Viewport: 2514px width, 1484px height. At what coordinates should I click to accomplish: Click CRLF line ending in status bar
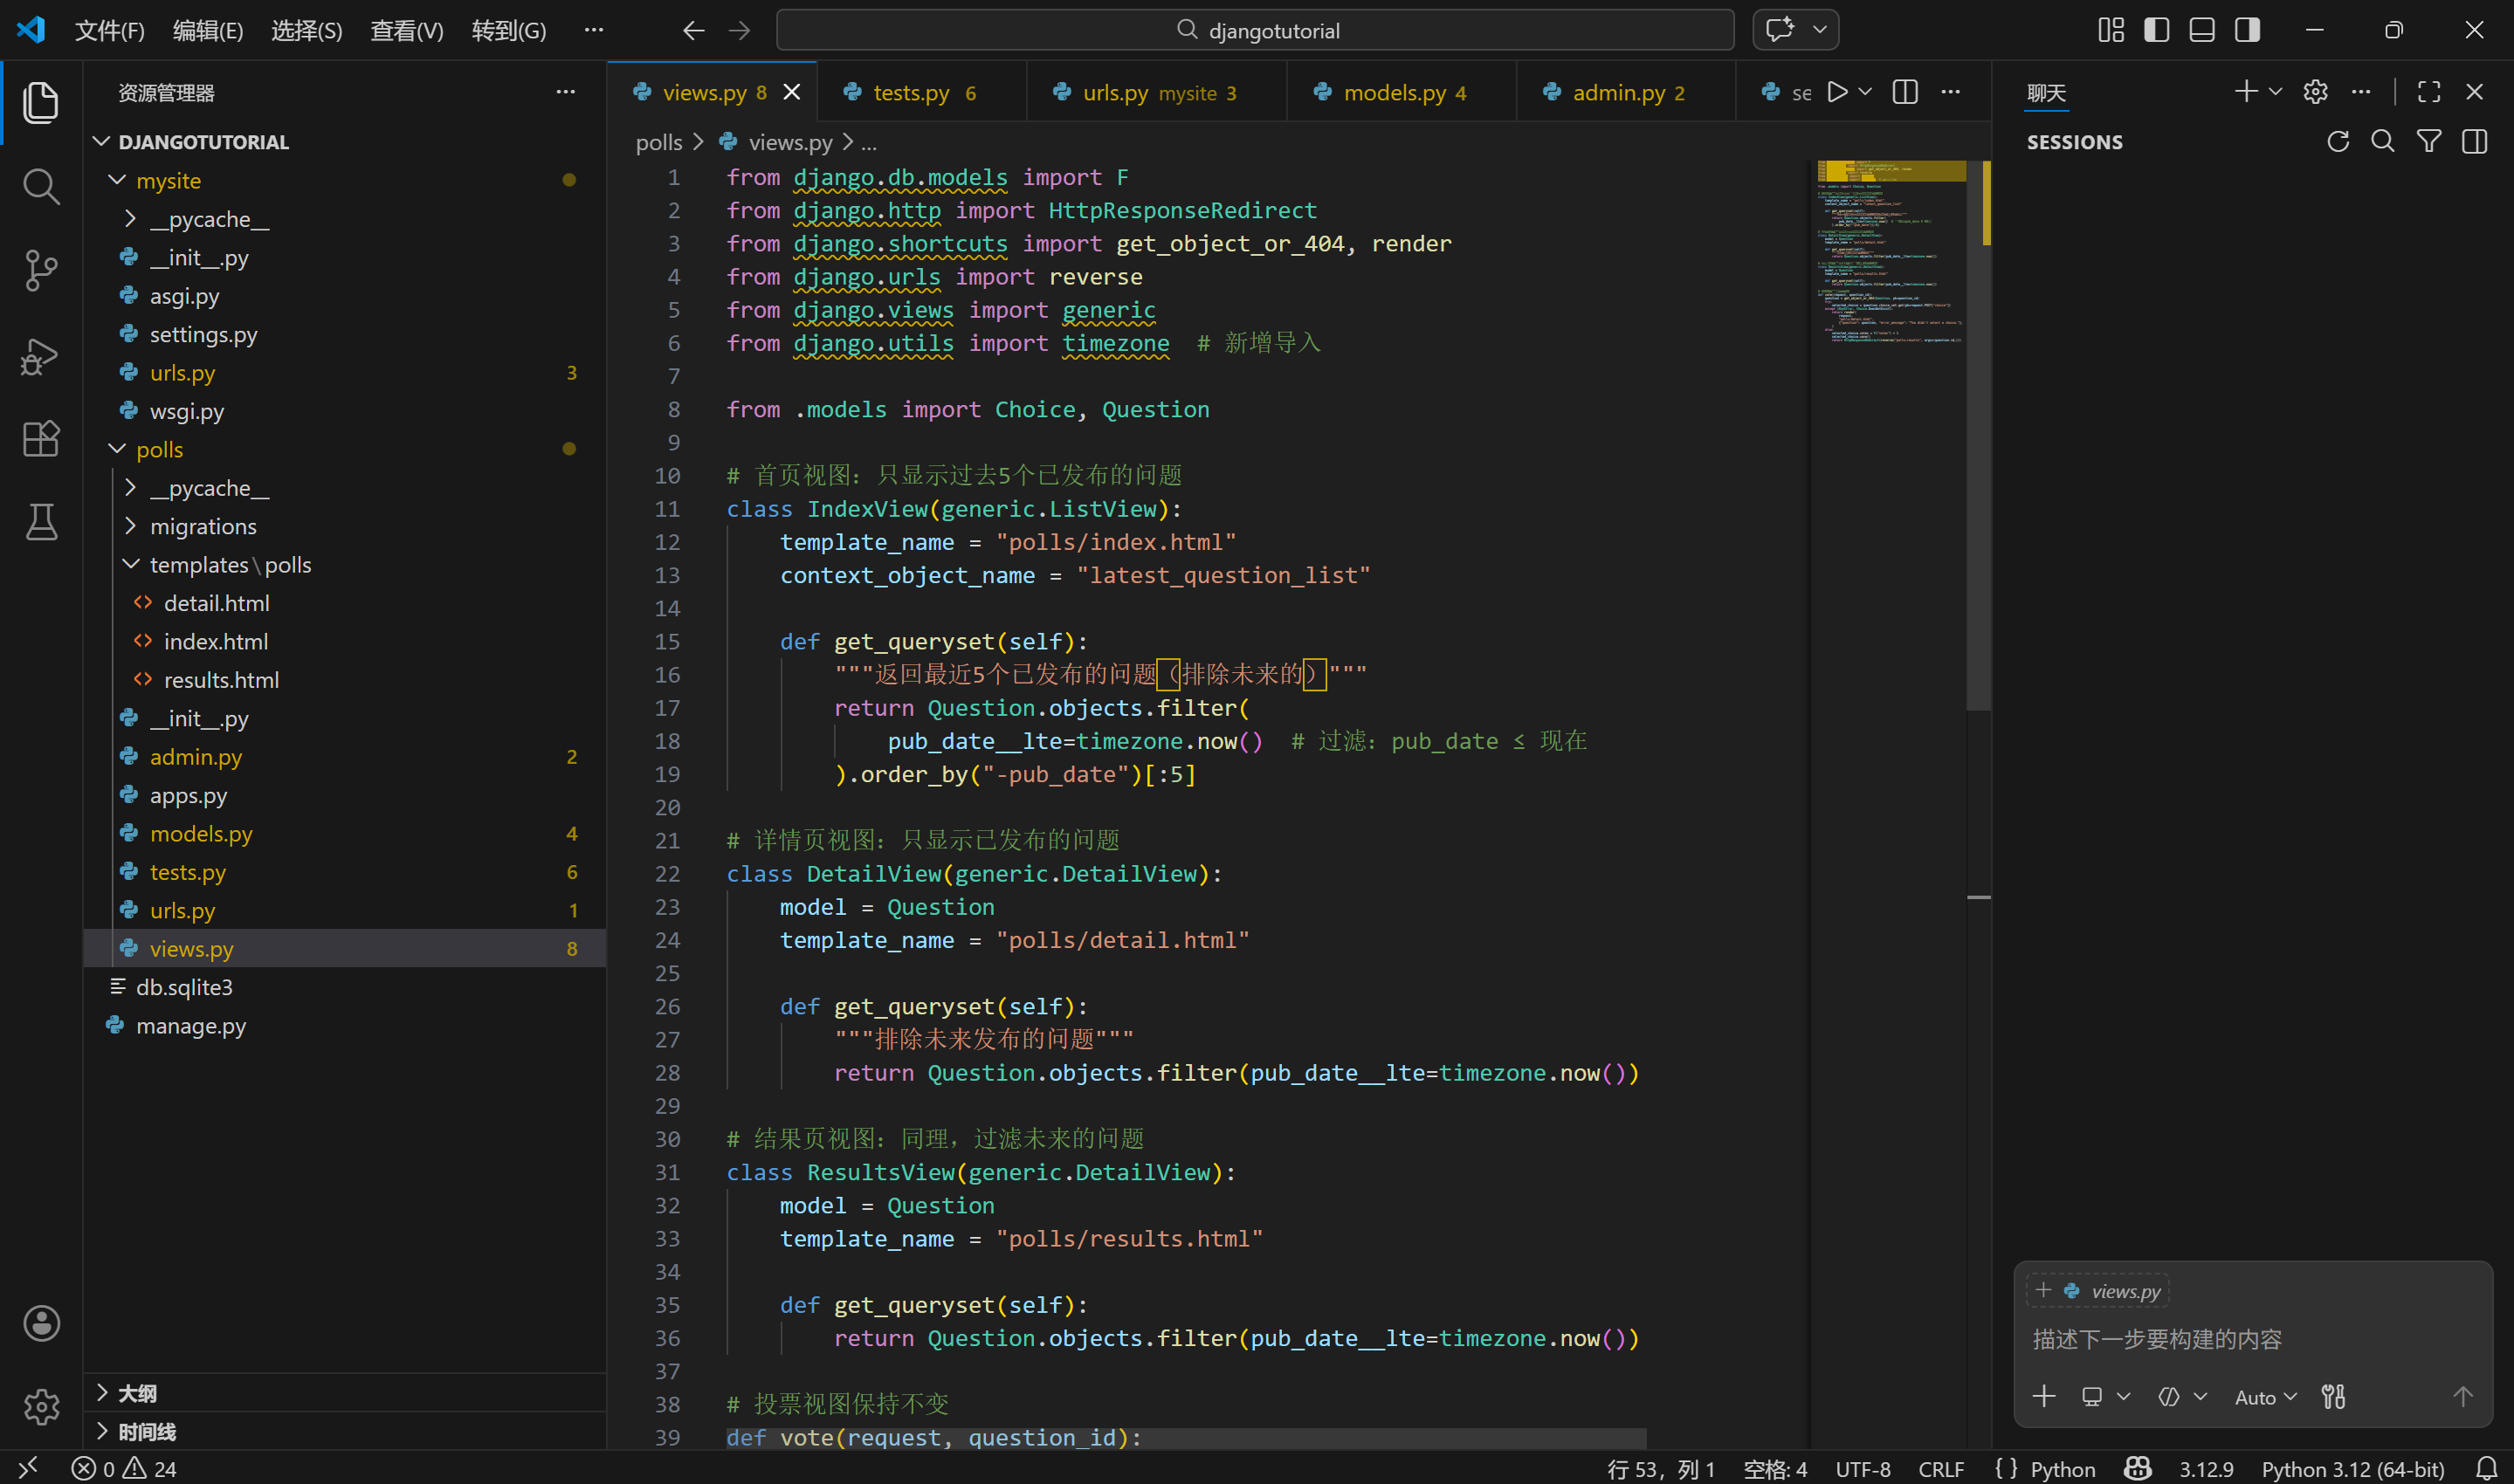tap(1940, 1468)
